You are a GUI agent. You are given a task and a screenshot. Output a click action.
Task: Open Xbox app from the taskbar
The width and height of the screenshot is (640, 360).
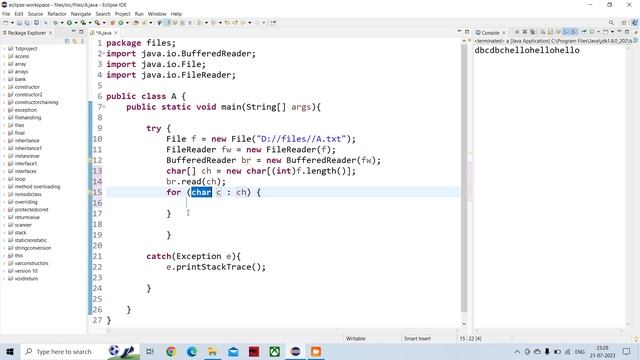pos(275,351)
